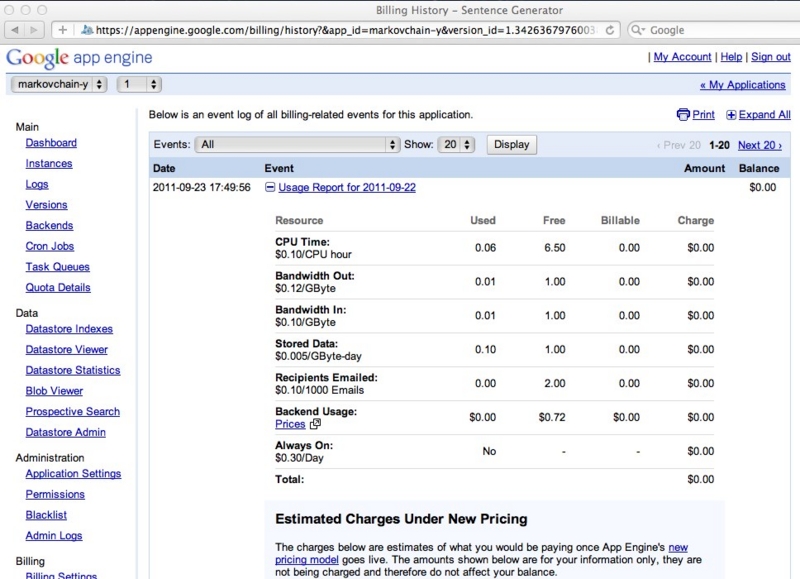Click the event timestamp 2011-09-23 17:49:56
This screenshot has height=579, width=800.
202,187
